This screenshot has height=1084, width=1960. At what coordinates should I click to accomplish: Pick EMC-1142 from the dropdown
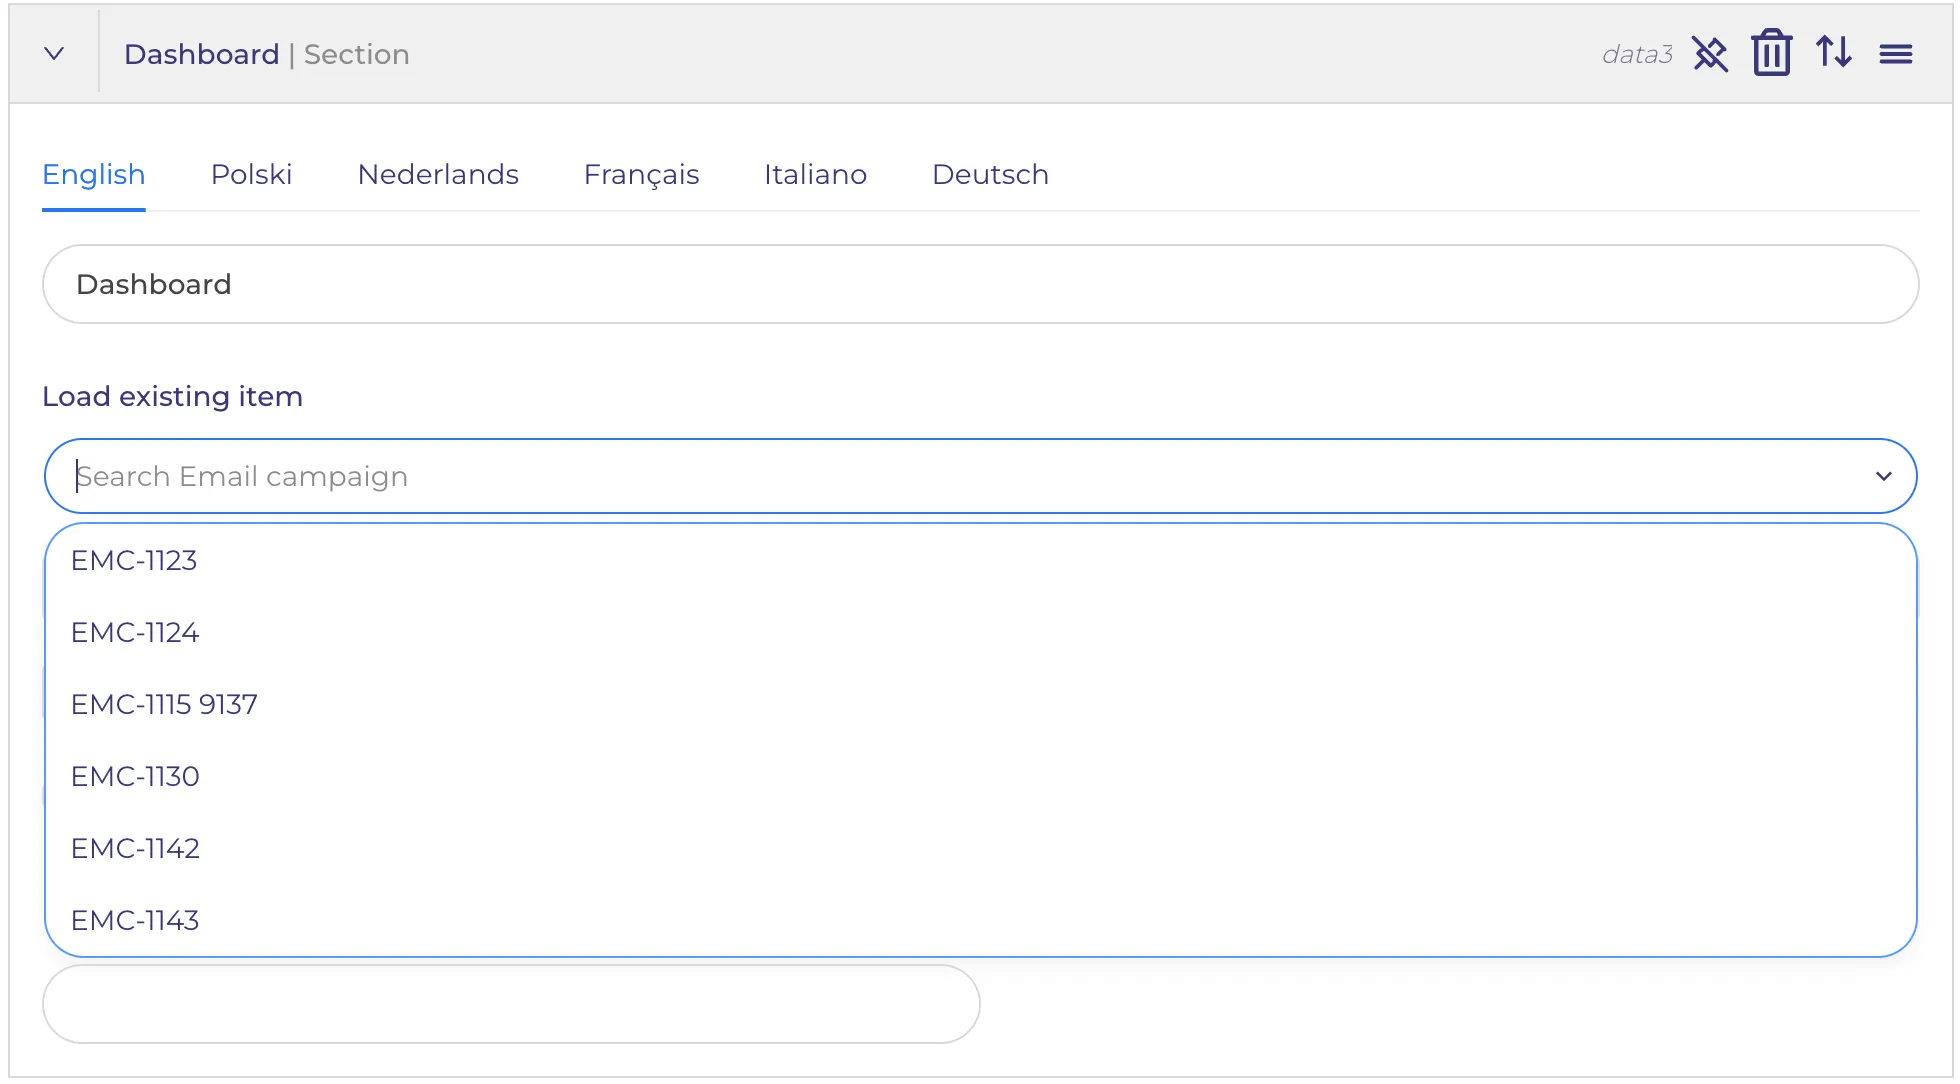980,848
